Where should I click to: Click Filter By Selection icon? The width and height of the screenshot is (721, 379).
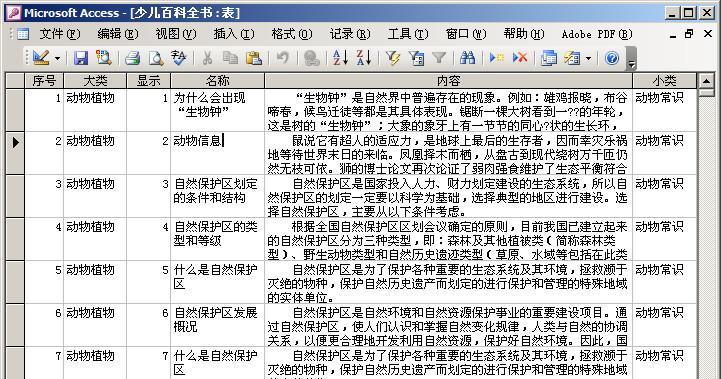392,58
